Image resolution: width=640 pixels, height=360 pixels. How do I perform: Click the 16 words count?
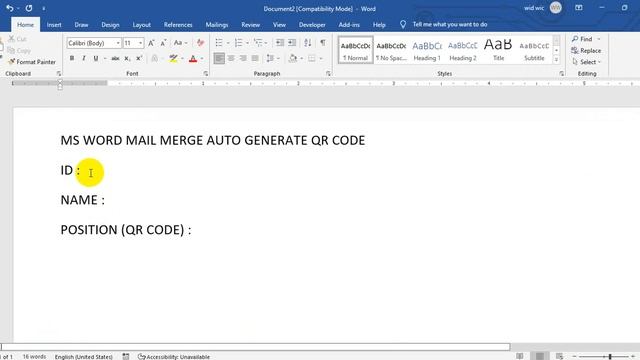pyautogui.click(x=34, y=357)
